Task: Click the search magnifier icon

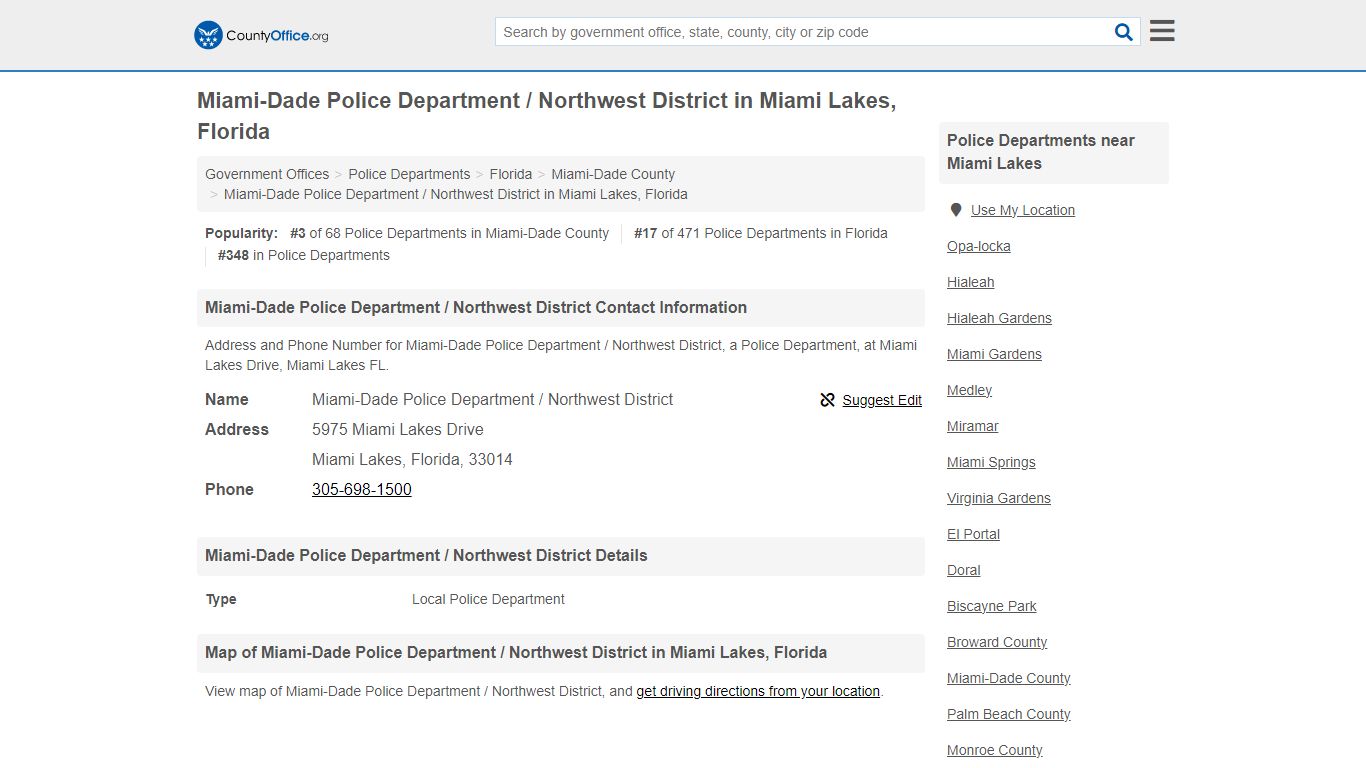Action: (1124, 32)
